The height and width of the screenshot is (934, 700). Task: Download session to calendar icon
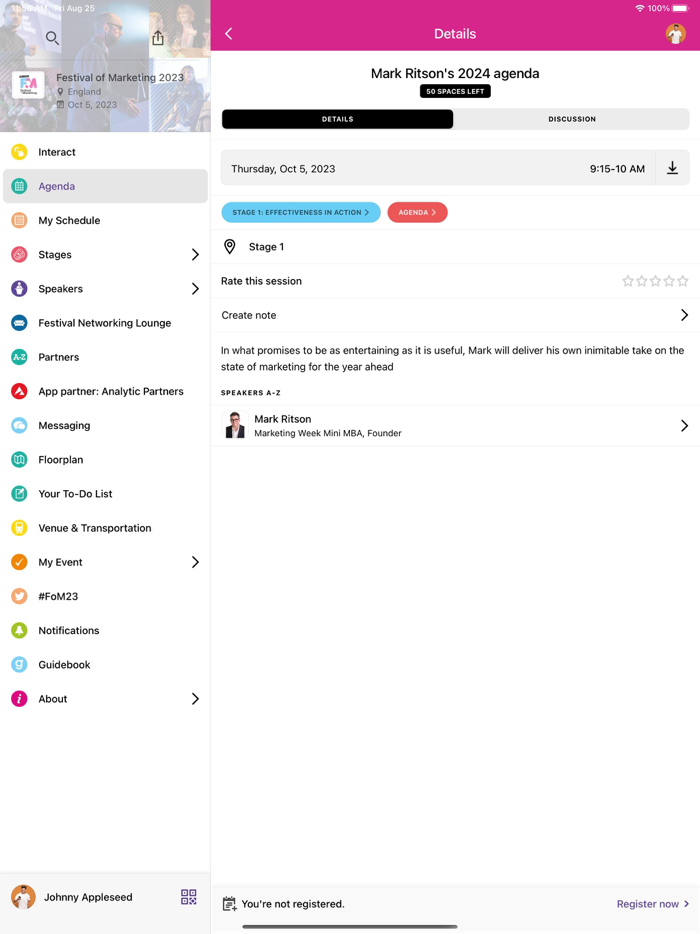coord(673,168)
